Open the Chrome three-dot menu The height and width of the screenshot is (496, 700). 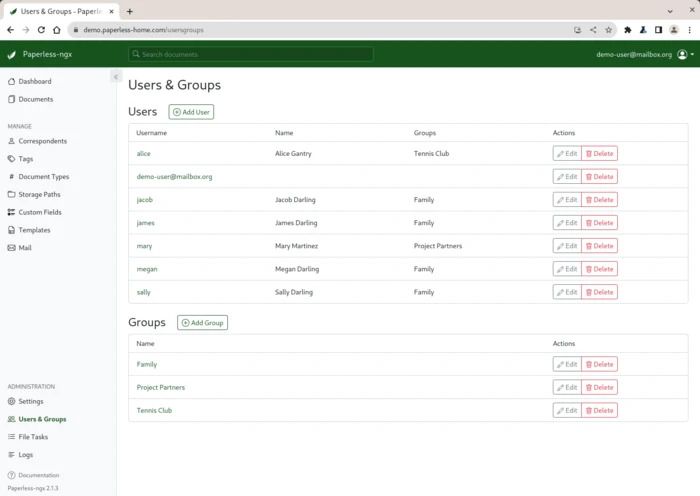click(x=690, y=30)
